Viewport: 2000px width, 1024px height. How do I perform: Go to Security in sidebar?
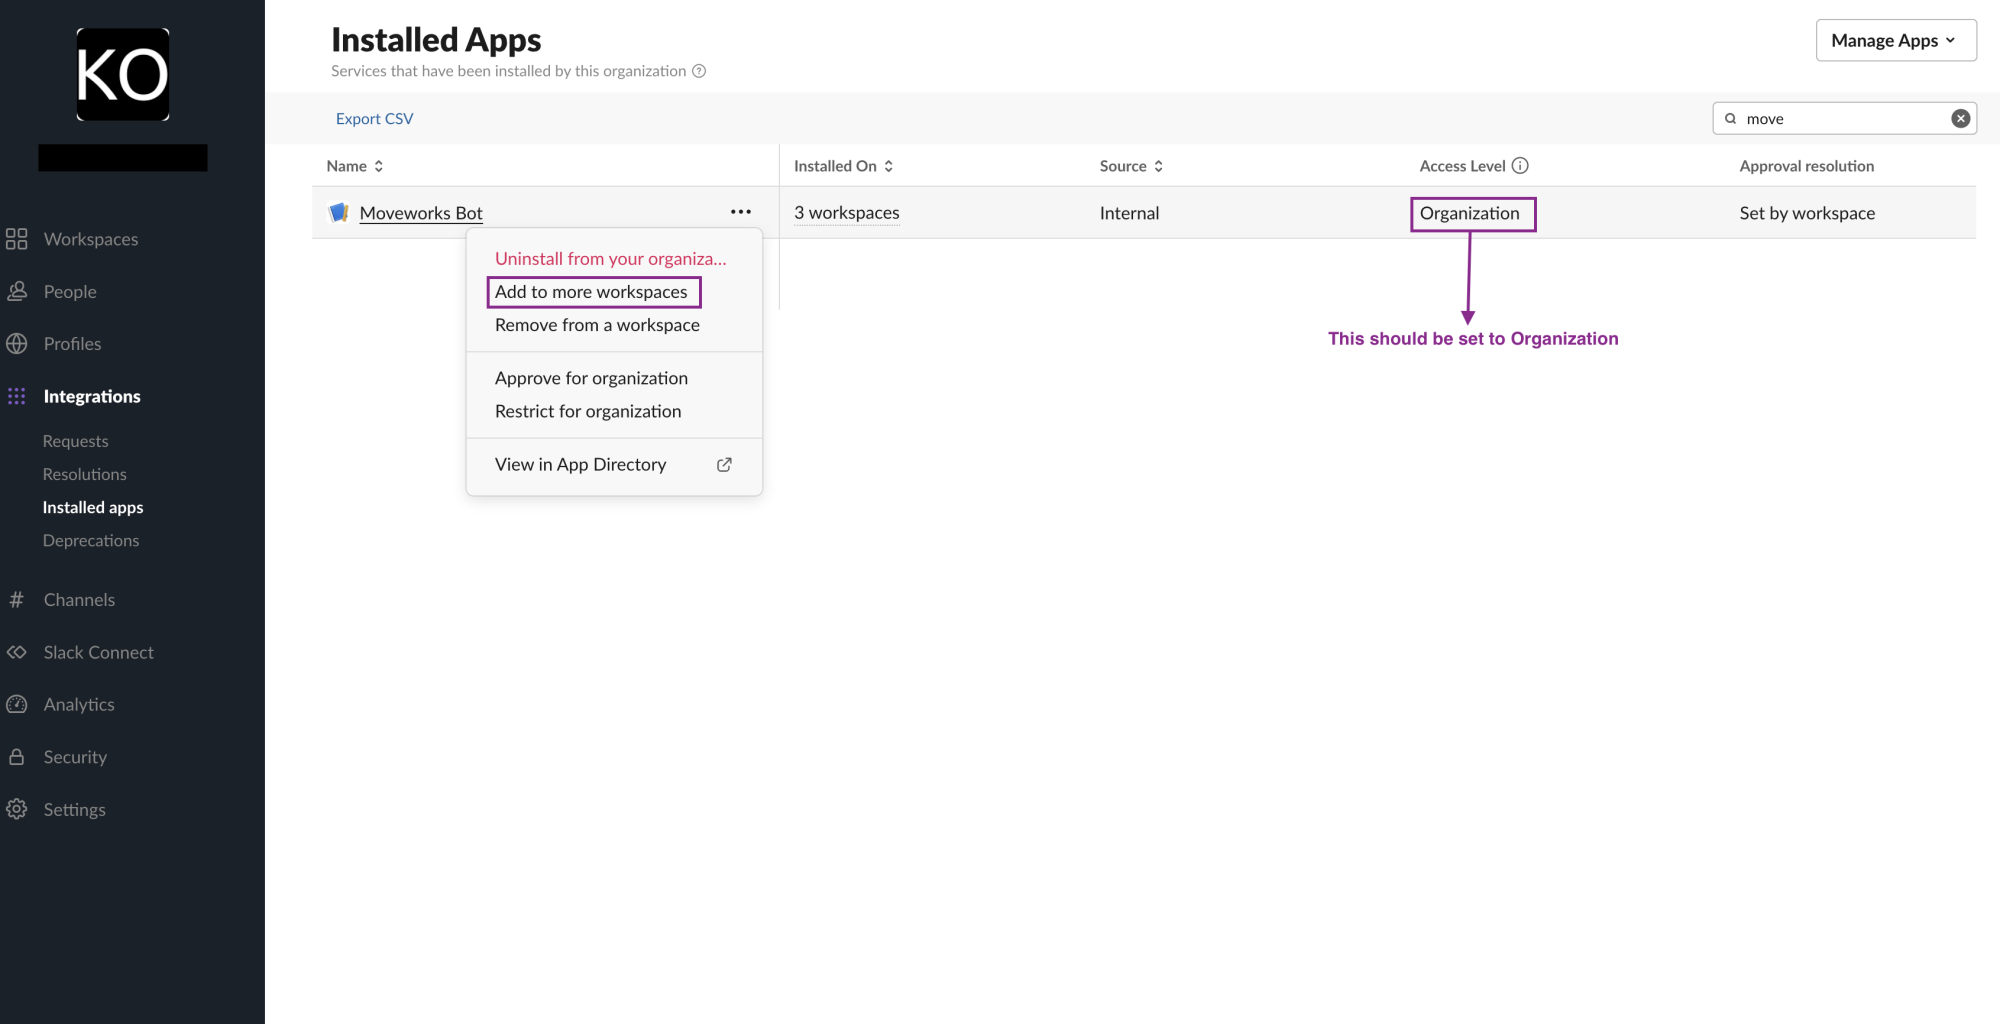pos(75,757)
